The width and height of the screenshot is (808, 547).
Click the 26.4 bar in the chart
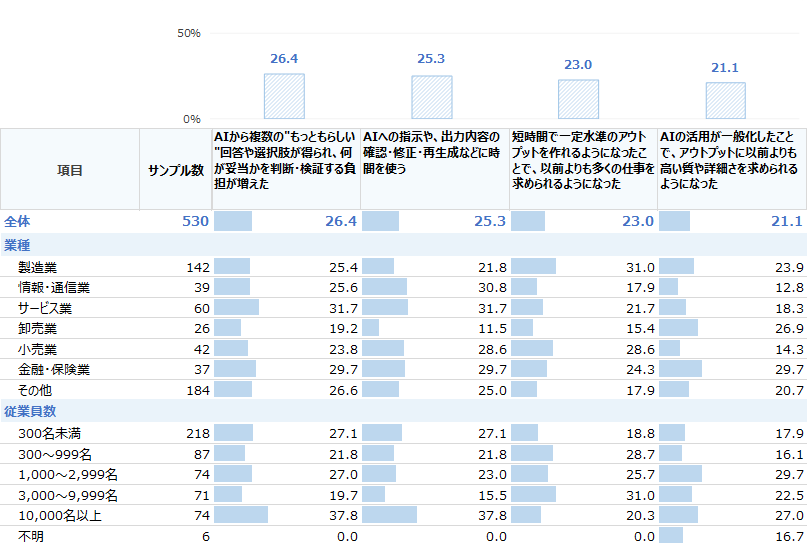pos(284,96)
